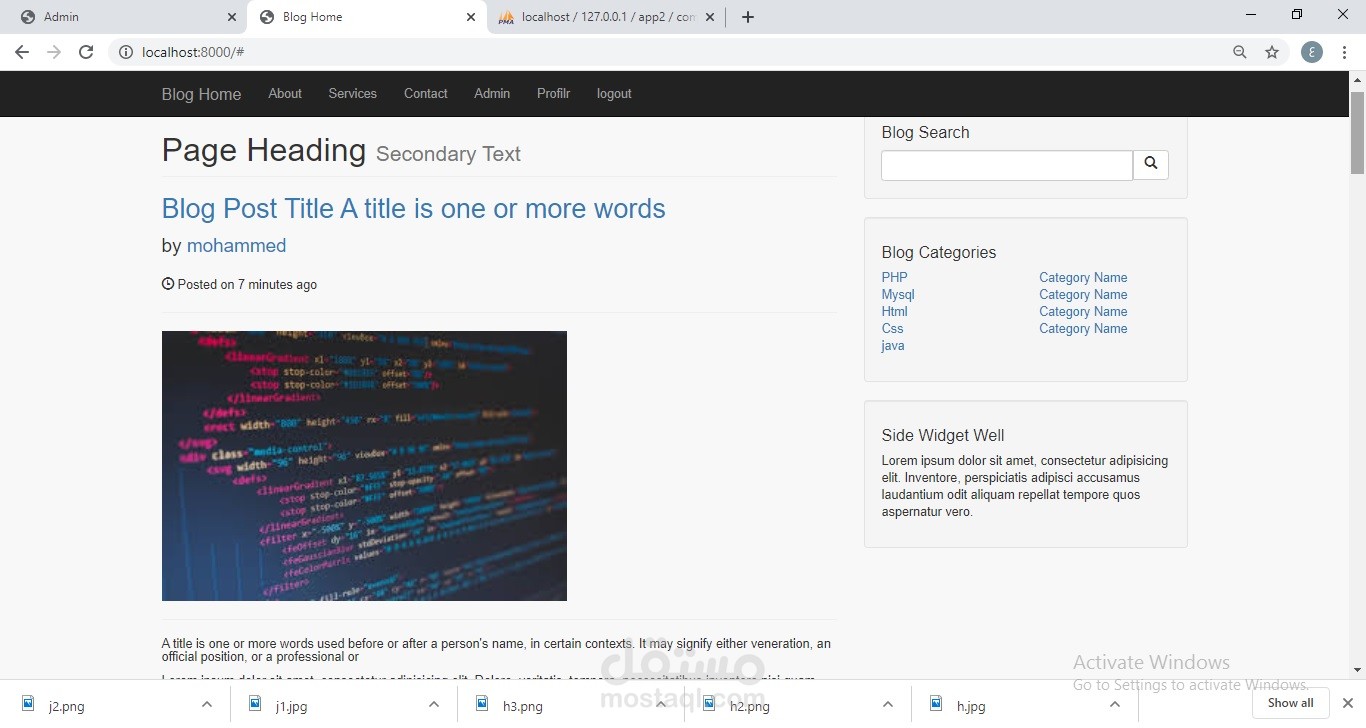Select the Html category link

pyautogui.click(x=895, y=311)
